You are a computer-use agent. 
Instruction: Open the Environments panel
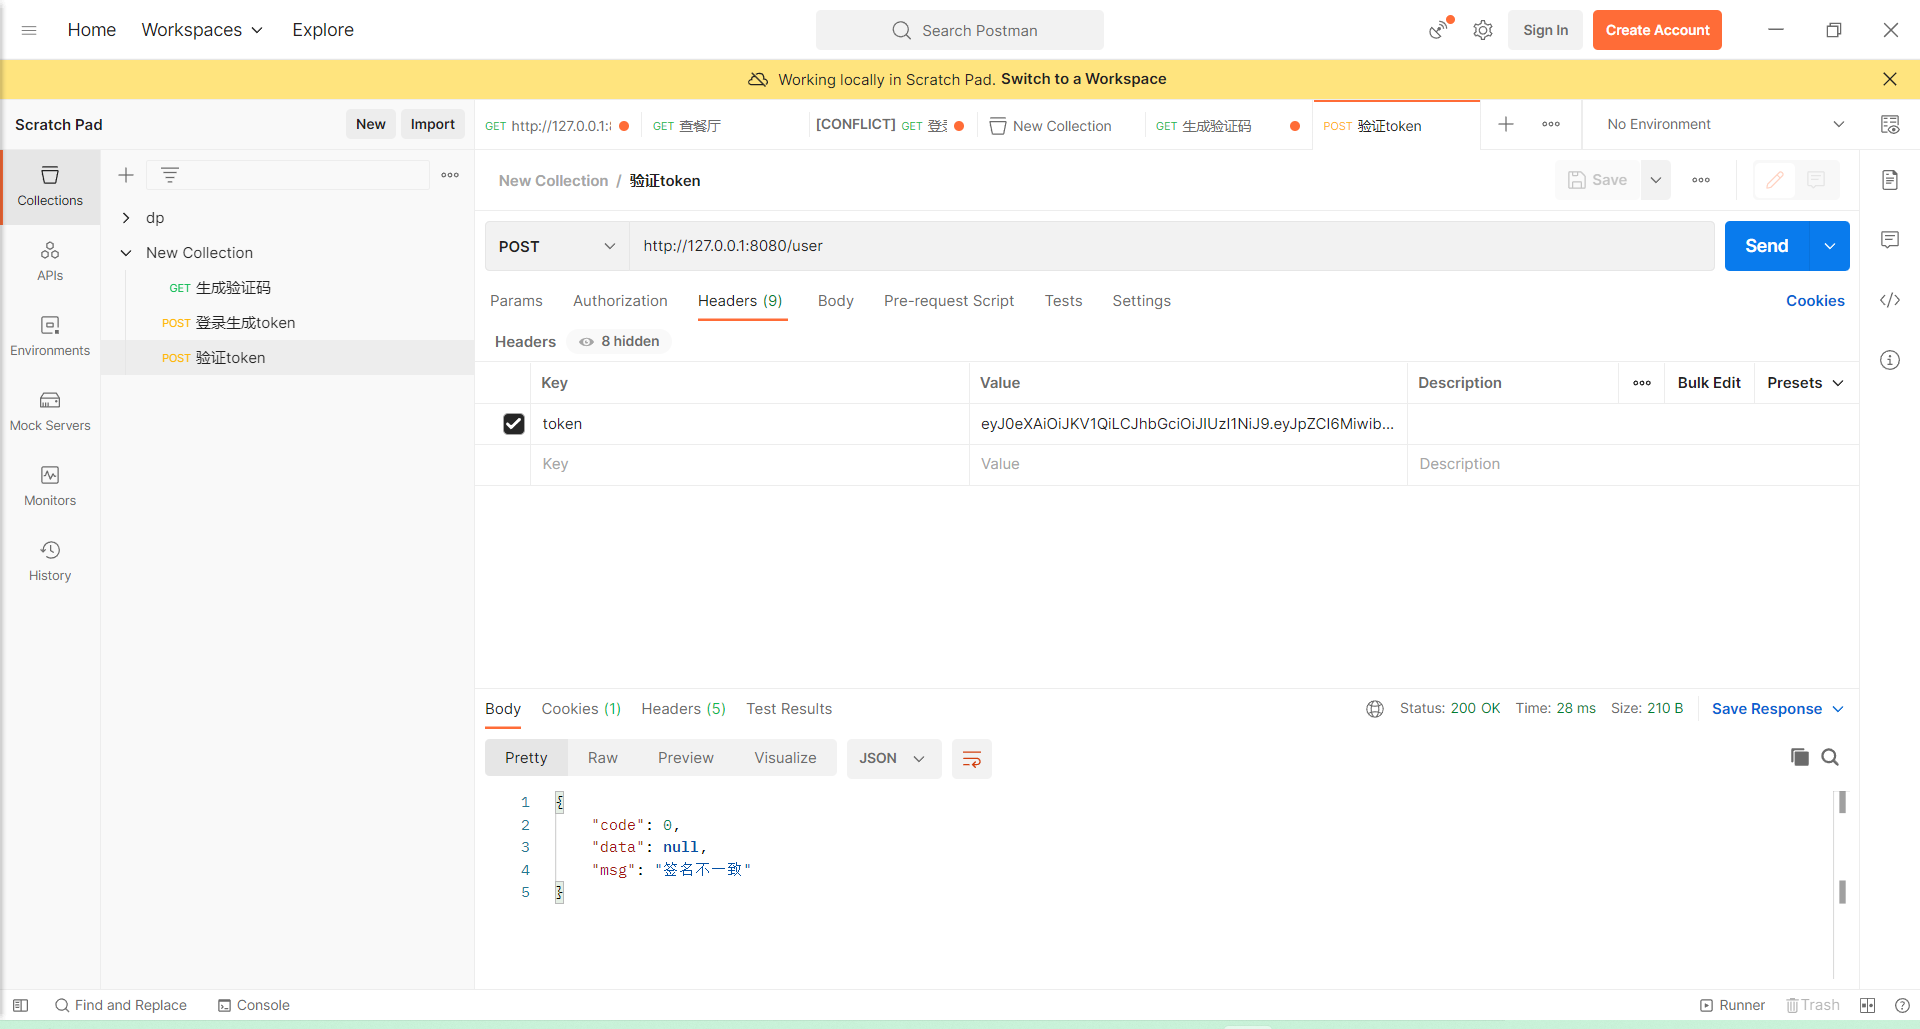49,334
